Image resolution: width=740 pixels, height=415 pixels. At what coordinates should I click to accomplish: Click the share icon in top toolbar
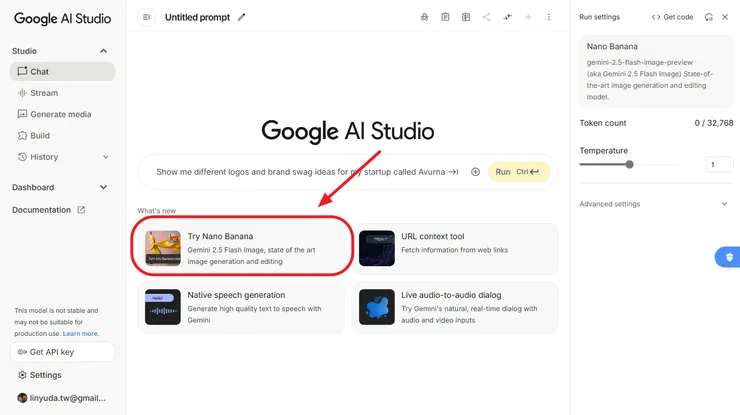coord(486,17)
